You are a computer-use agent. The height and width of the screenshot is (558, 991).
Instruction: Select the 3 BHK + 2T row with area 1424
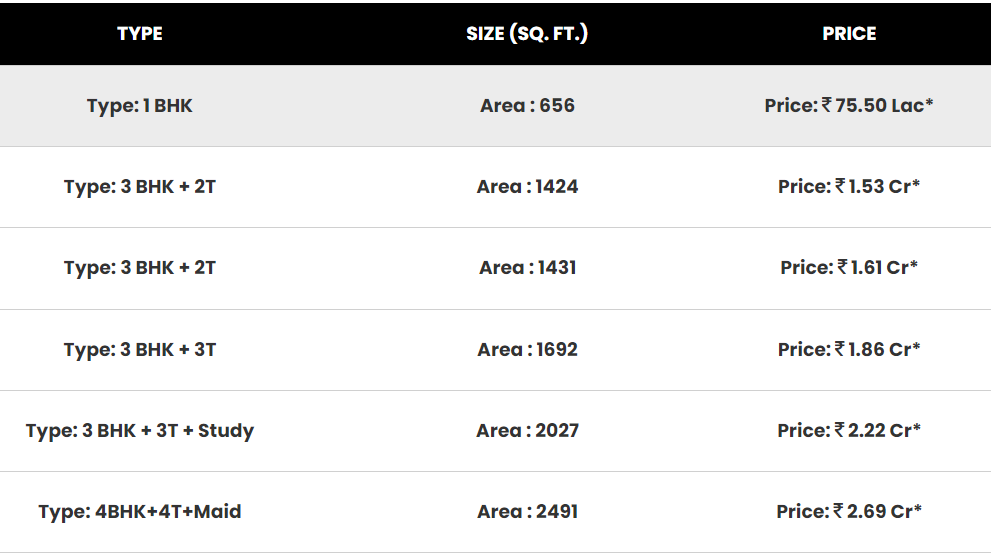[x=496, y=187]
